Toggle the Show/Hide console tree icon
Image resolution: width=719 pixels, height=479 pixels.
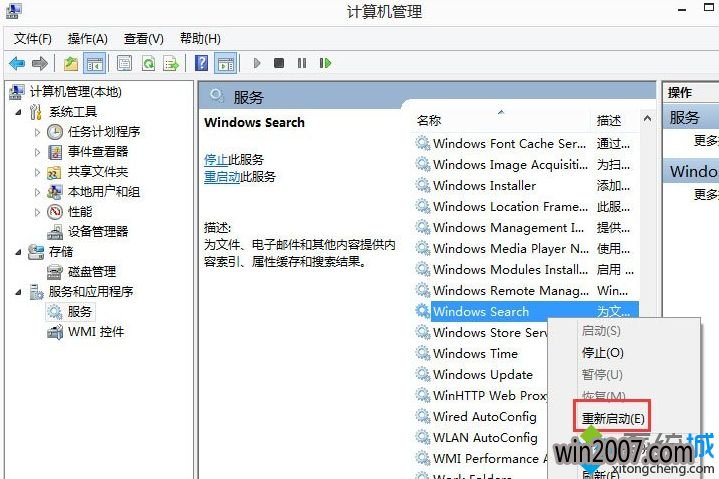click(95, 63)
